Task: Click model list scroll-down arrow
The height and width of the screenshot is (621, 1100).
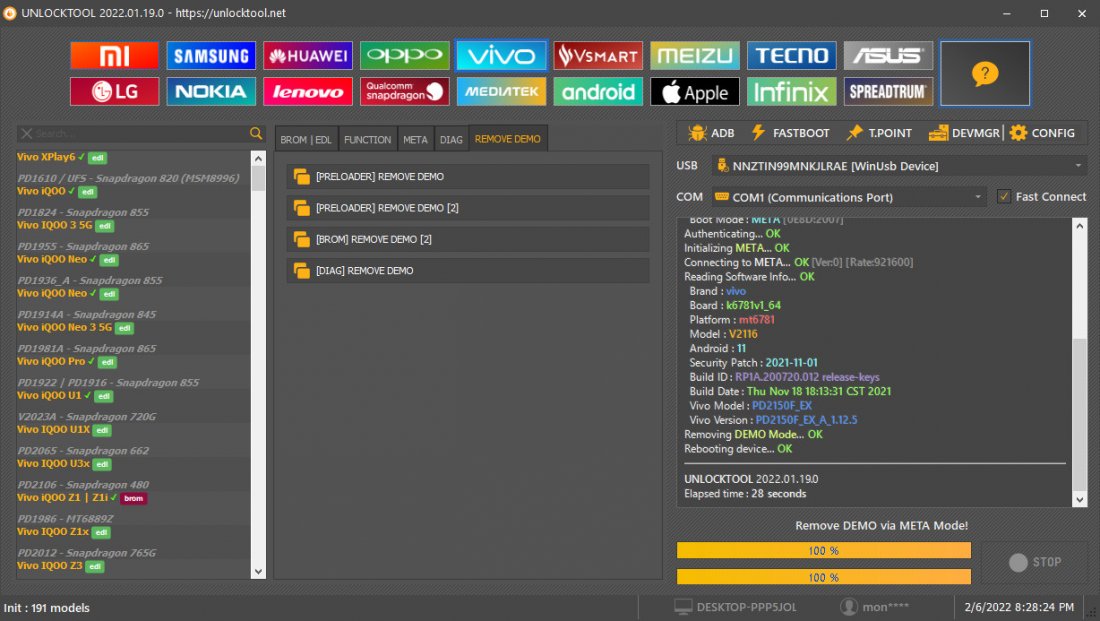Action: pos(258,572)
